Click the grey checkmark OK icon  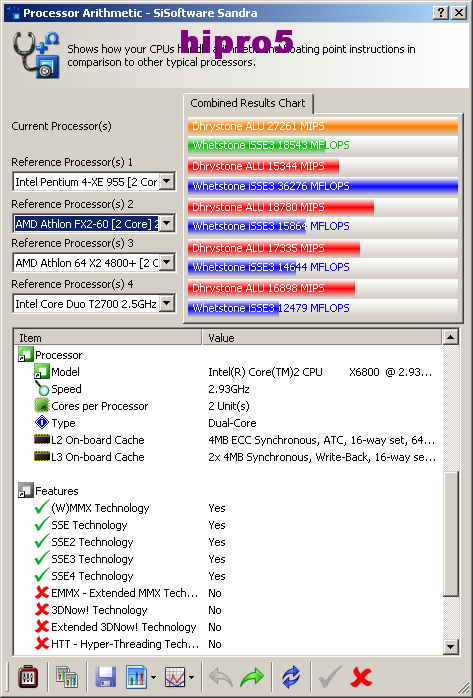pyautogui.click(x=330, y=677)
